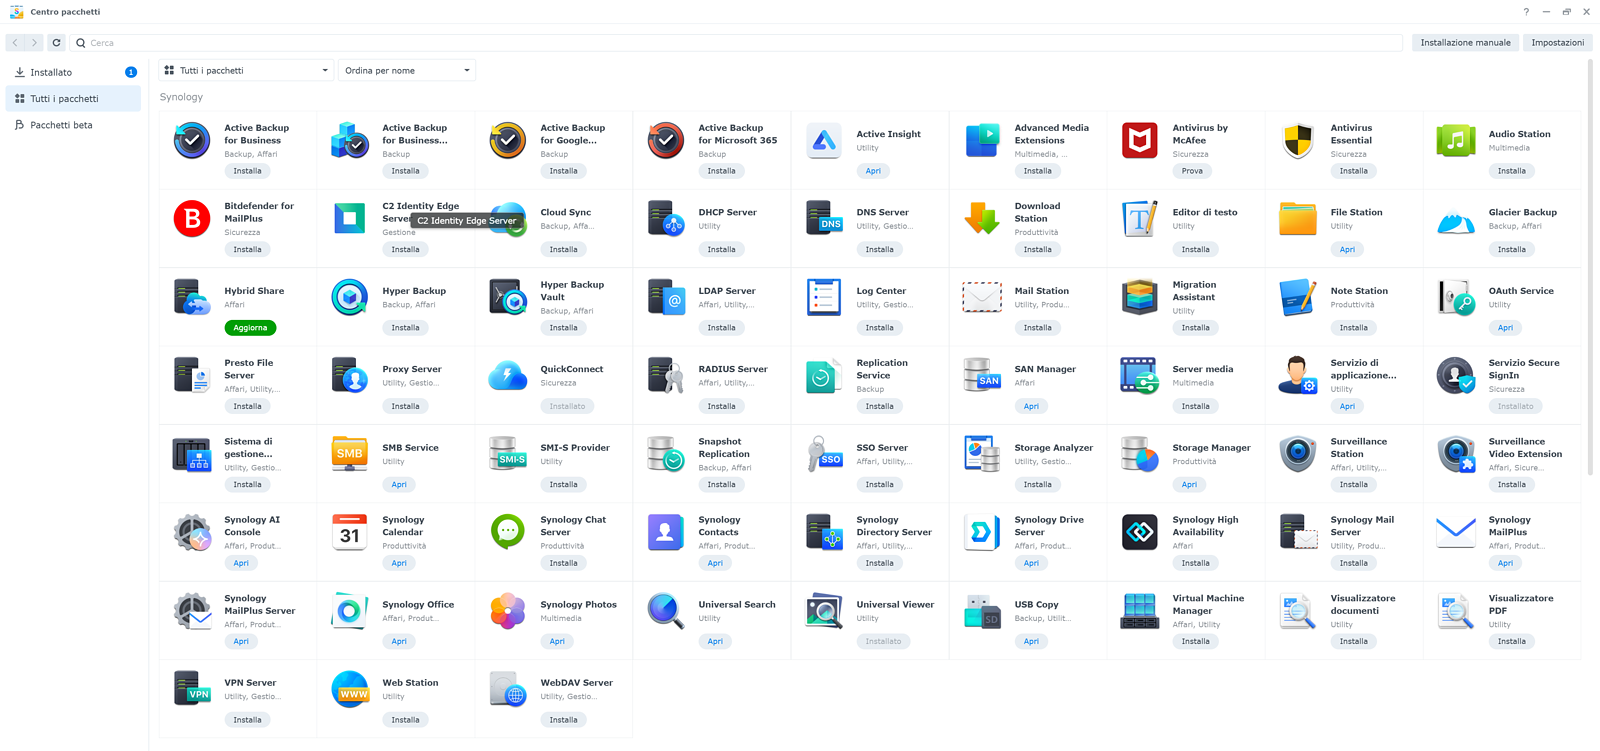The image size is (1600, 751).
Task: Click the Installazione manuale button
Action: click(1465, 43)
